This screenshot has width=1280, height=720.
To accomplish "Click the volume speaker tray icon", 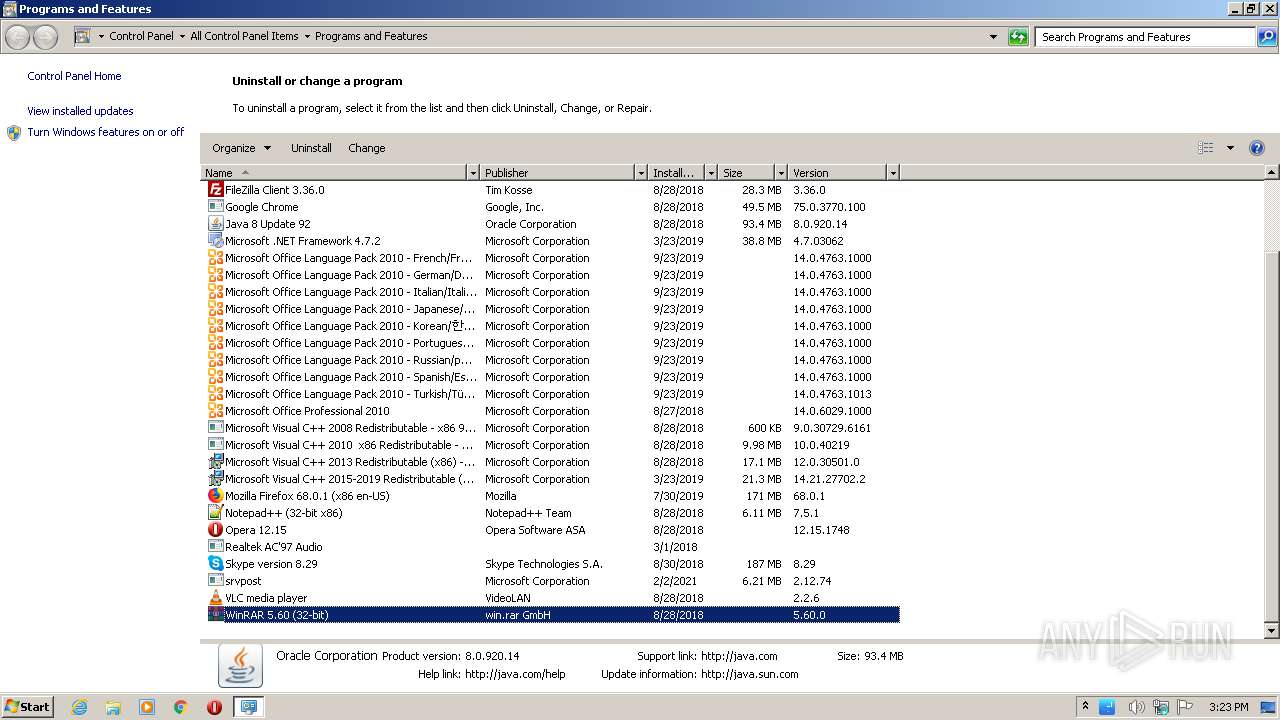I will (x=1136, y=707).
